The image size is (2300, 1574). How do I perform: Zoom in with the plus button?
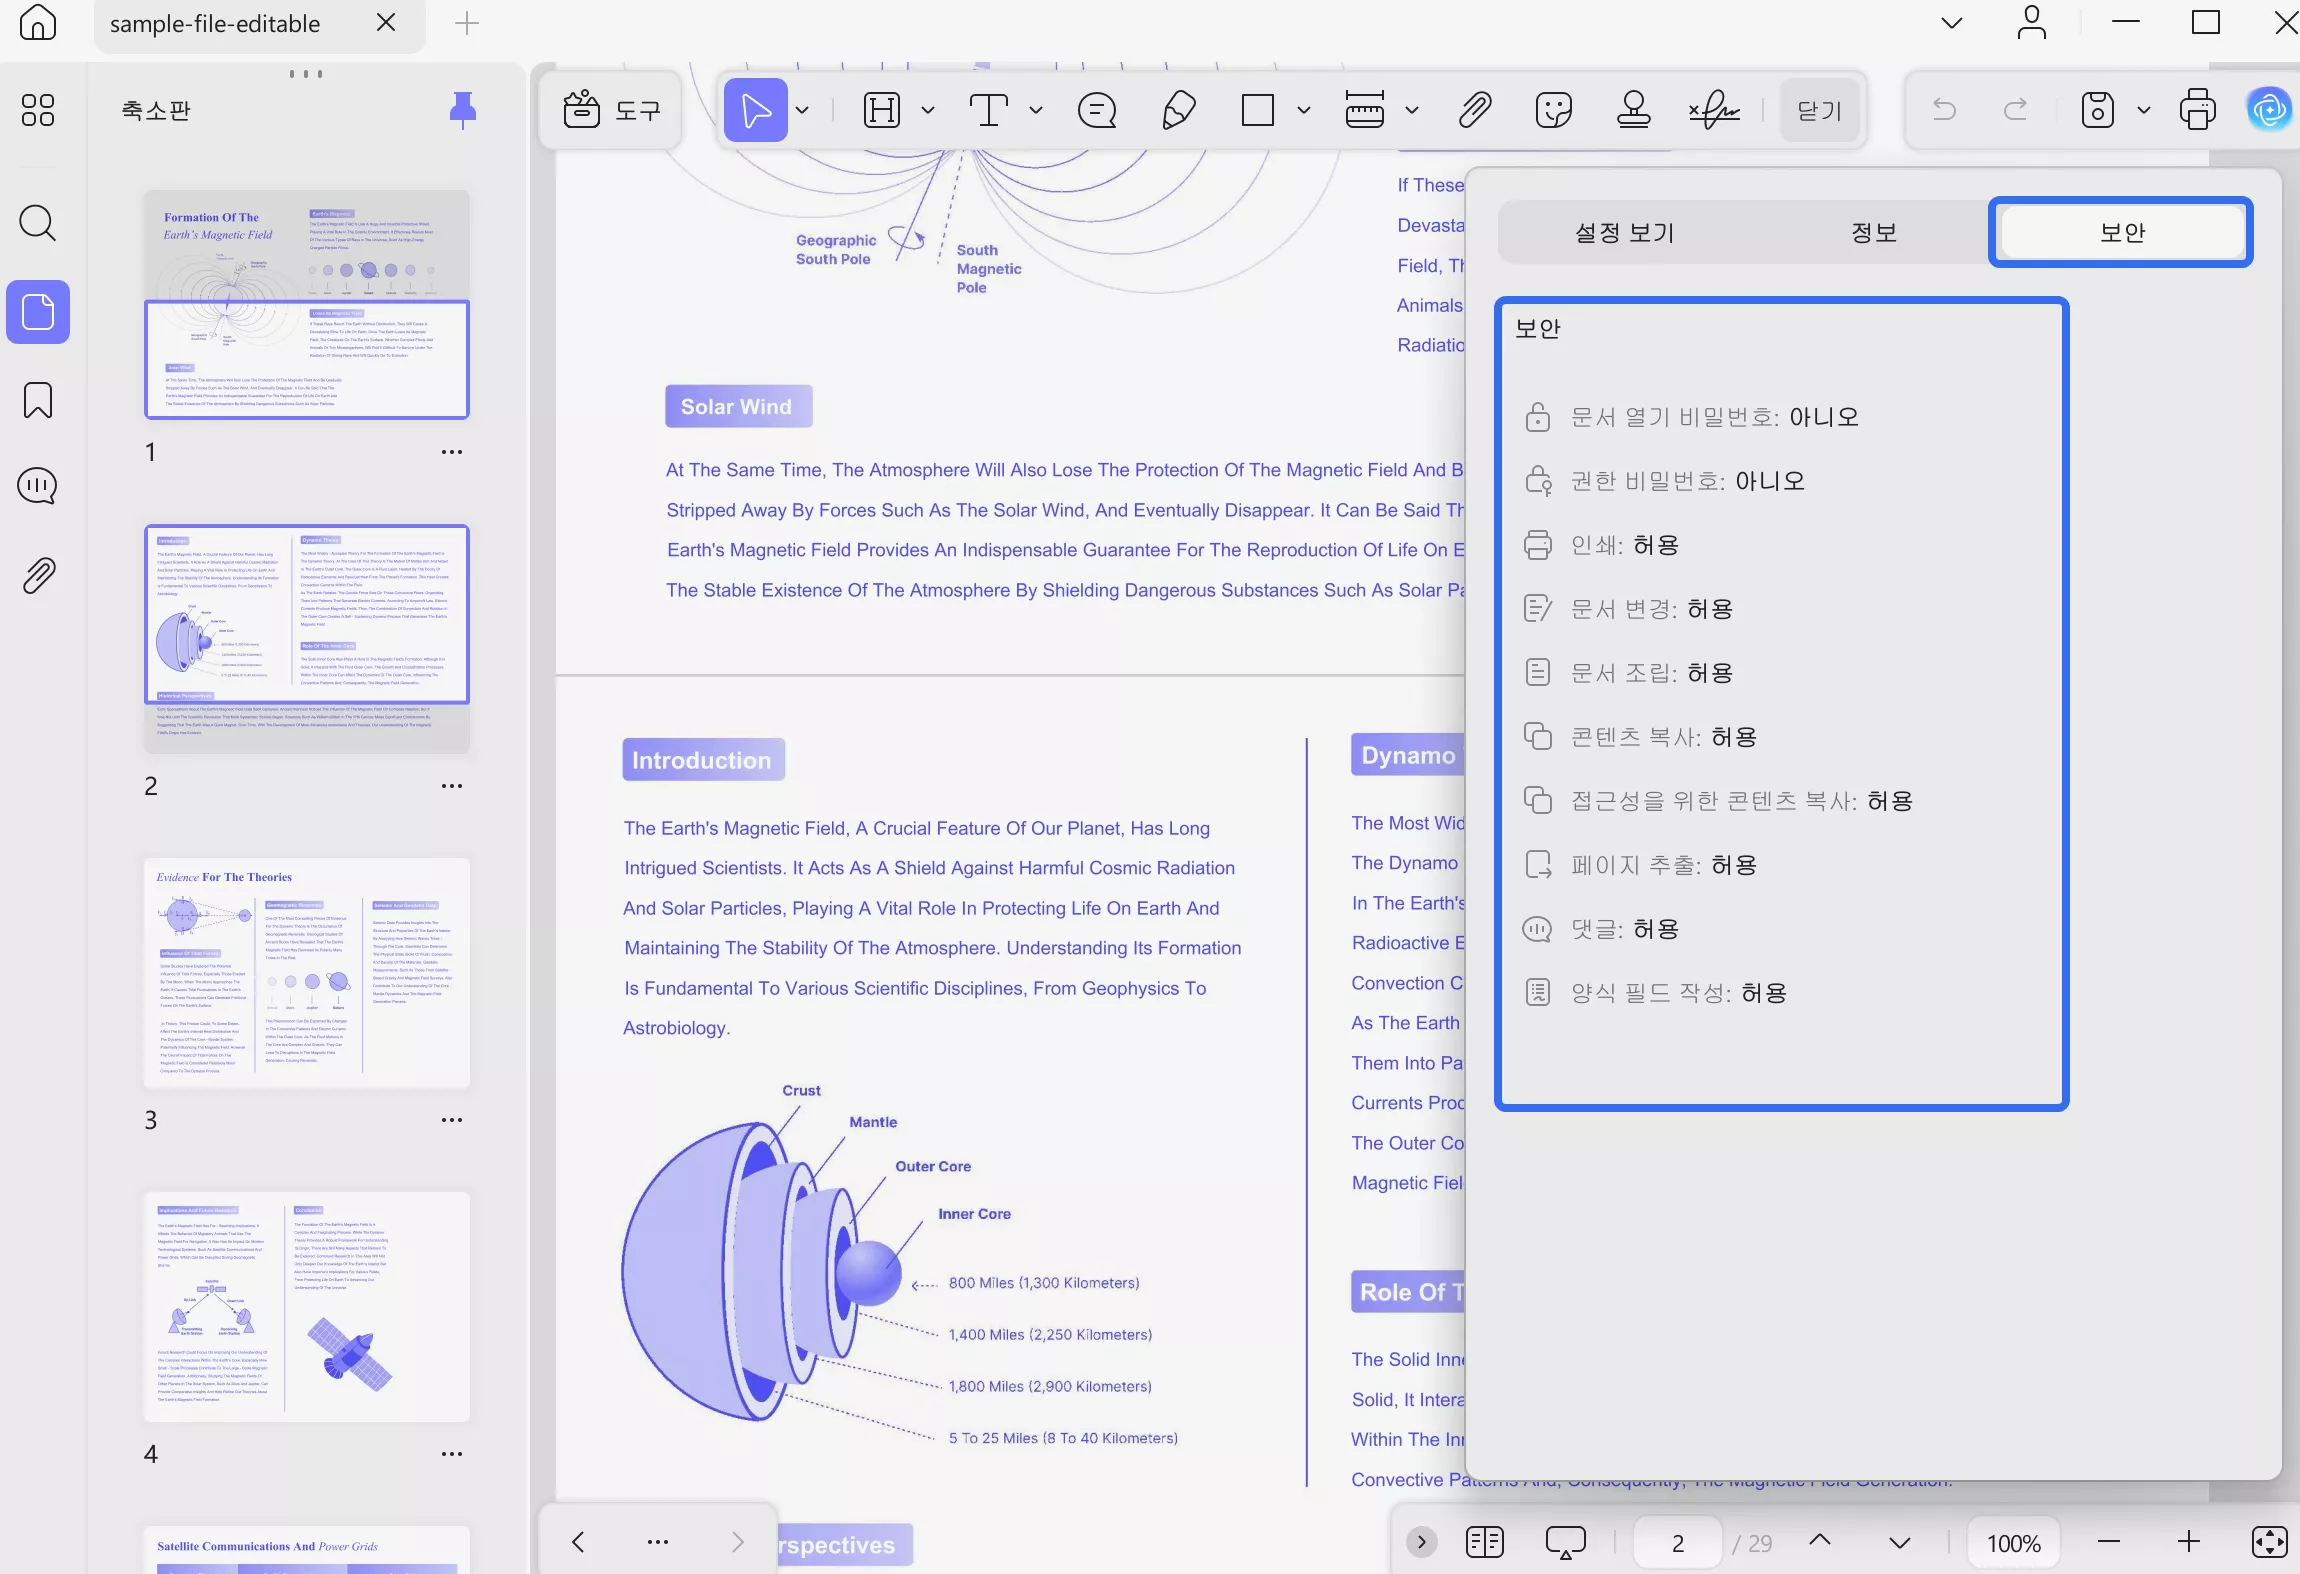pyautogui.click(x=2189, y=1542)
